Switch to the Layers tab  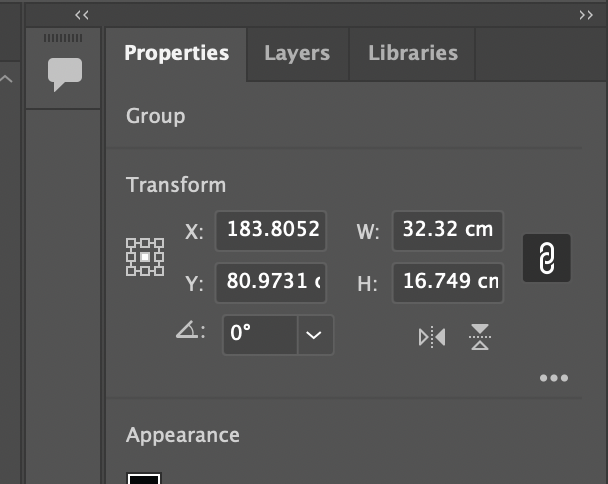297,53
